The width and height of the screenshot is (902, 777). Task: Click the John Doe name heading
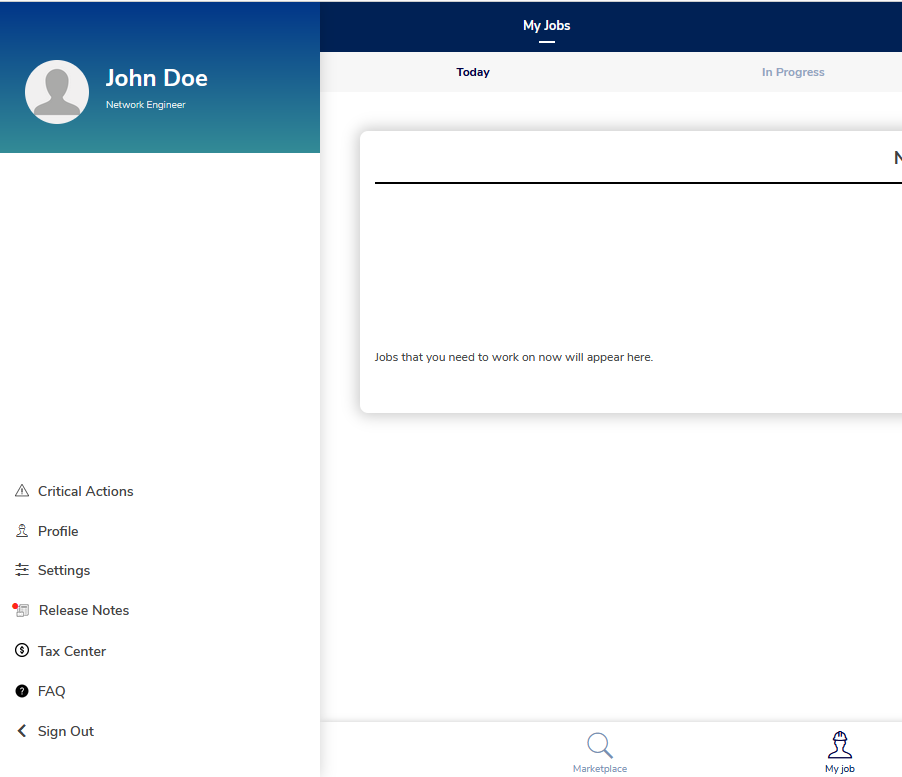coord(156,78)
